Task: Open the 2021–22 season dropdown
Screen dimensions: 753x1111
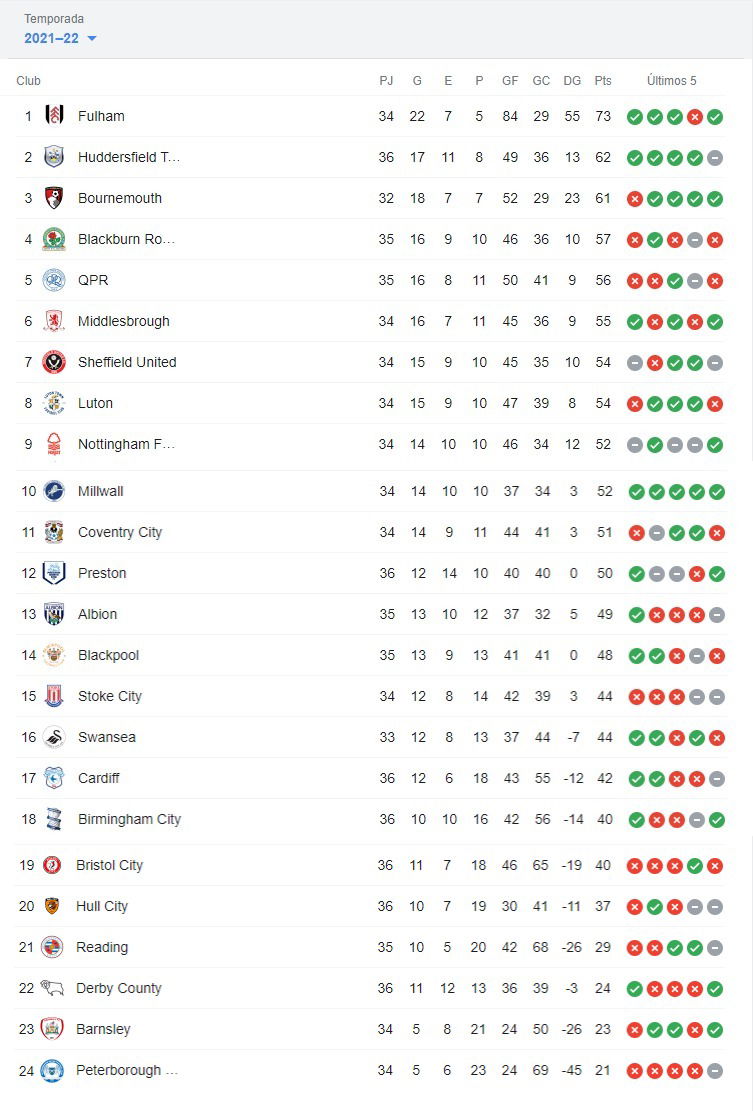Action: tap(60, 38)
